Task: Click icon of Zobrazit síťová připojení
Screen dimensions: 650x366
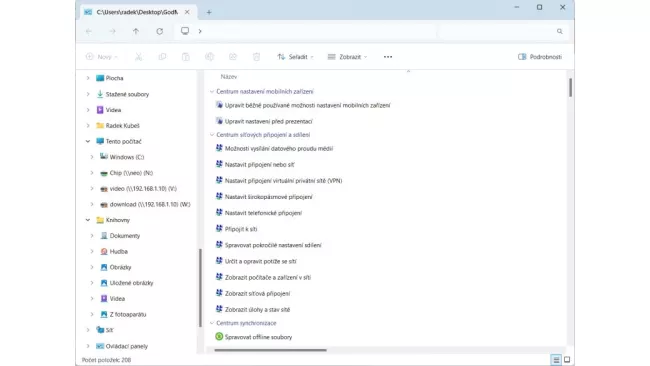Action: click(219, 293)
